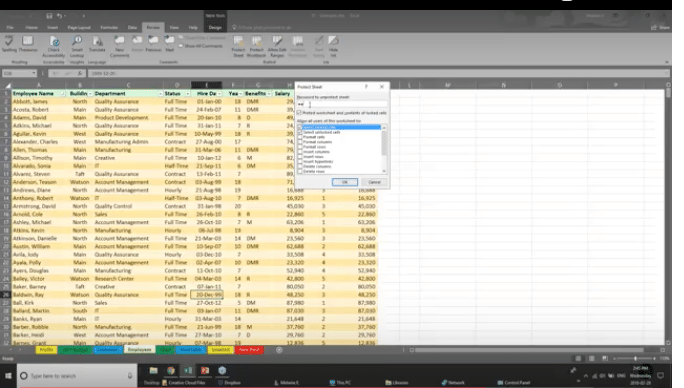
Task: Click permissions list scroll down arrow
Action: [x=384, y=171]
